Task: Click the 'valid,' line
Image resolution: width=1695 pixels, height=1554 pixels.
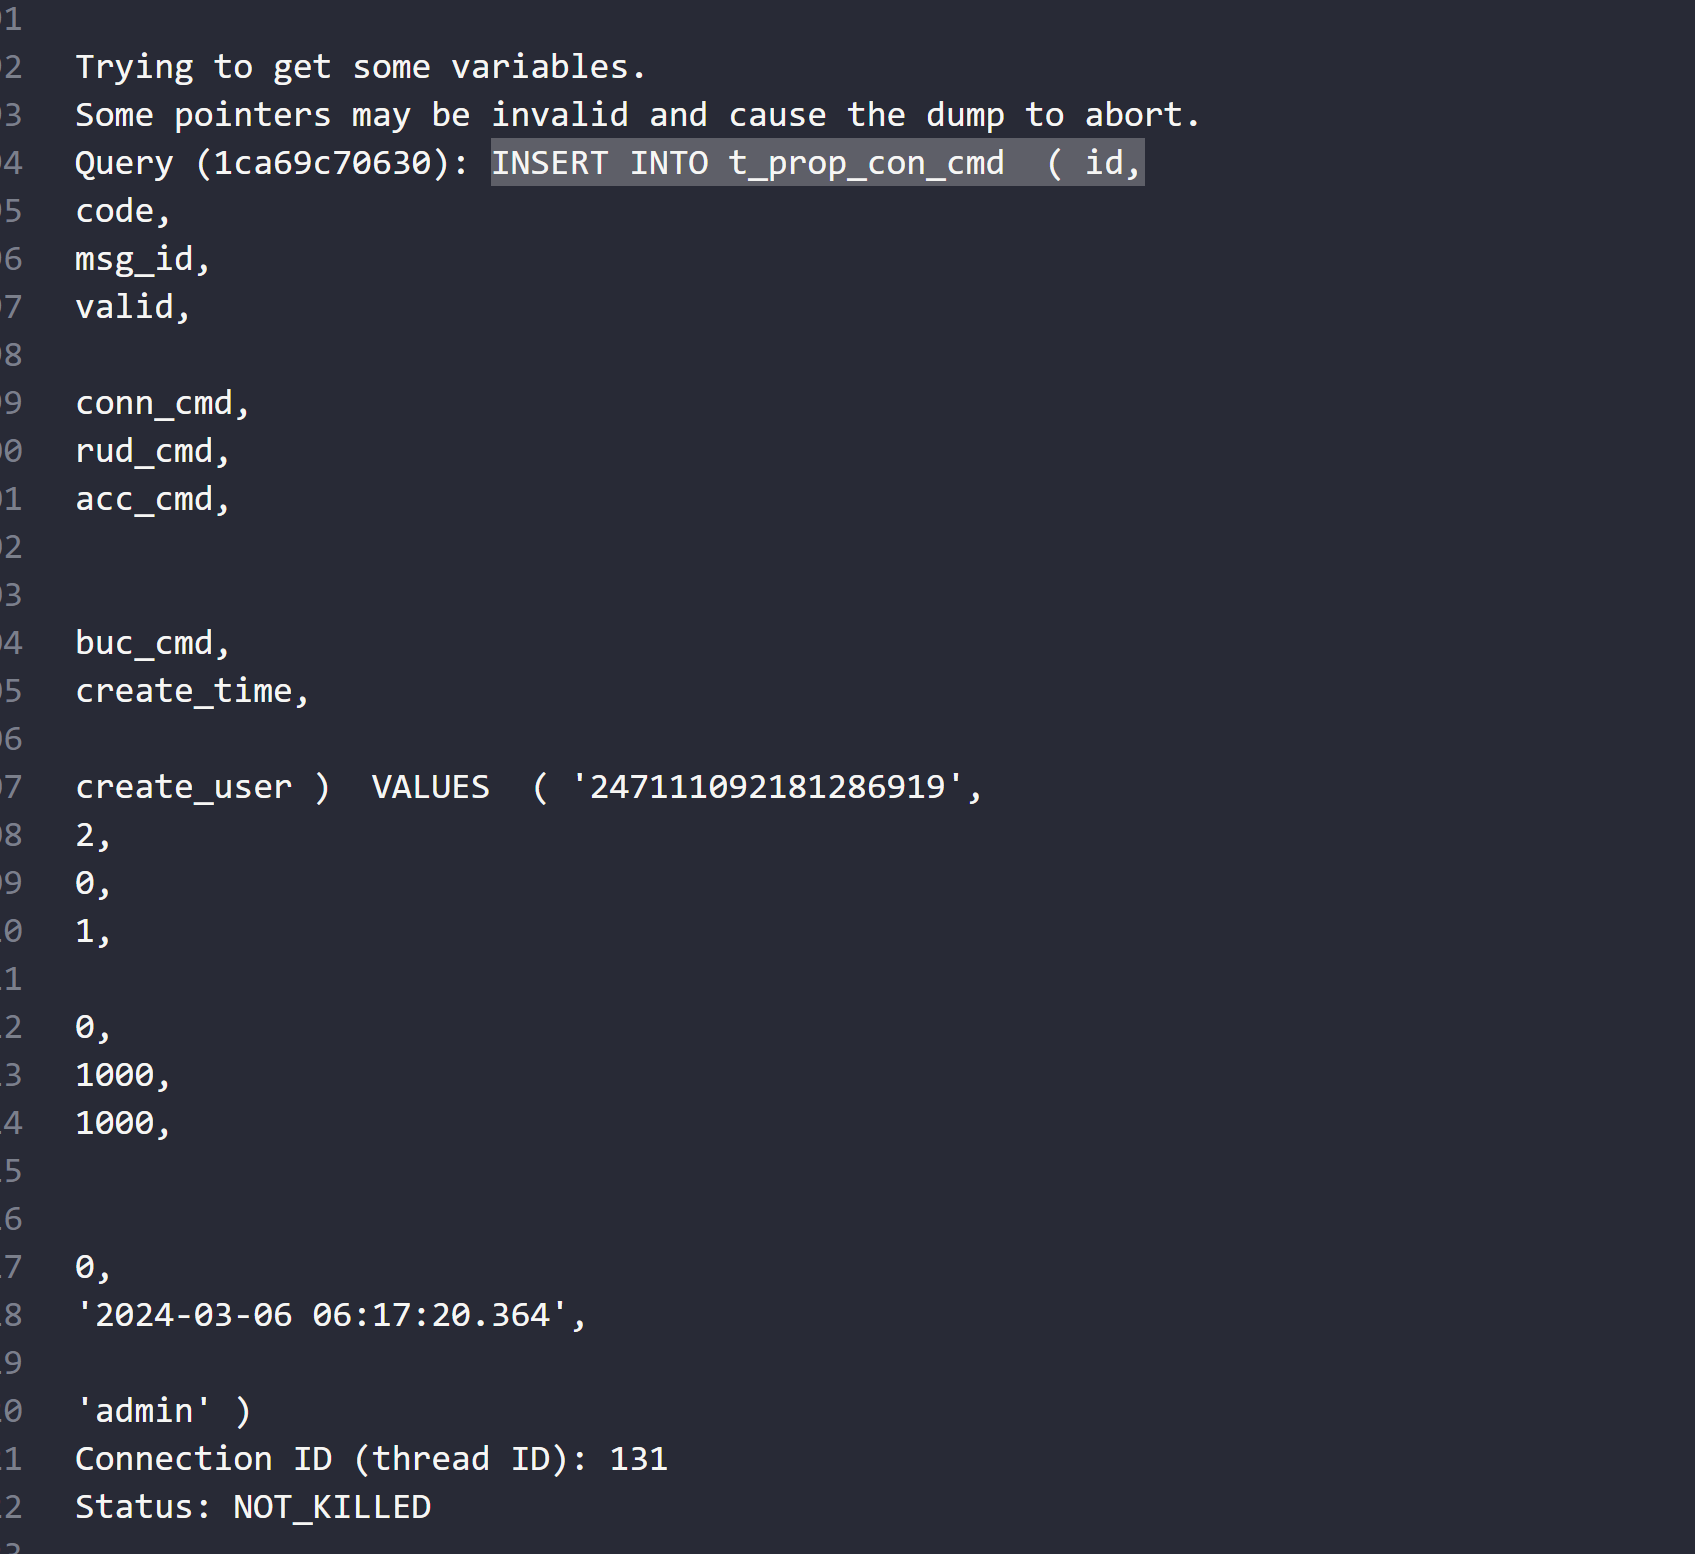Action: point(132,307)
